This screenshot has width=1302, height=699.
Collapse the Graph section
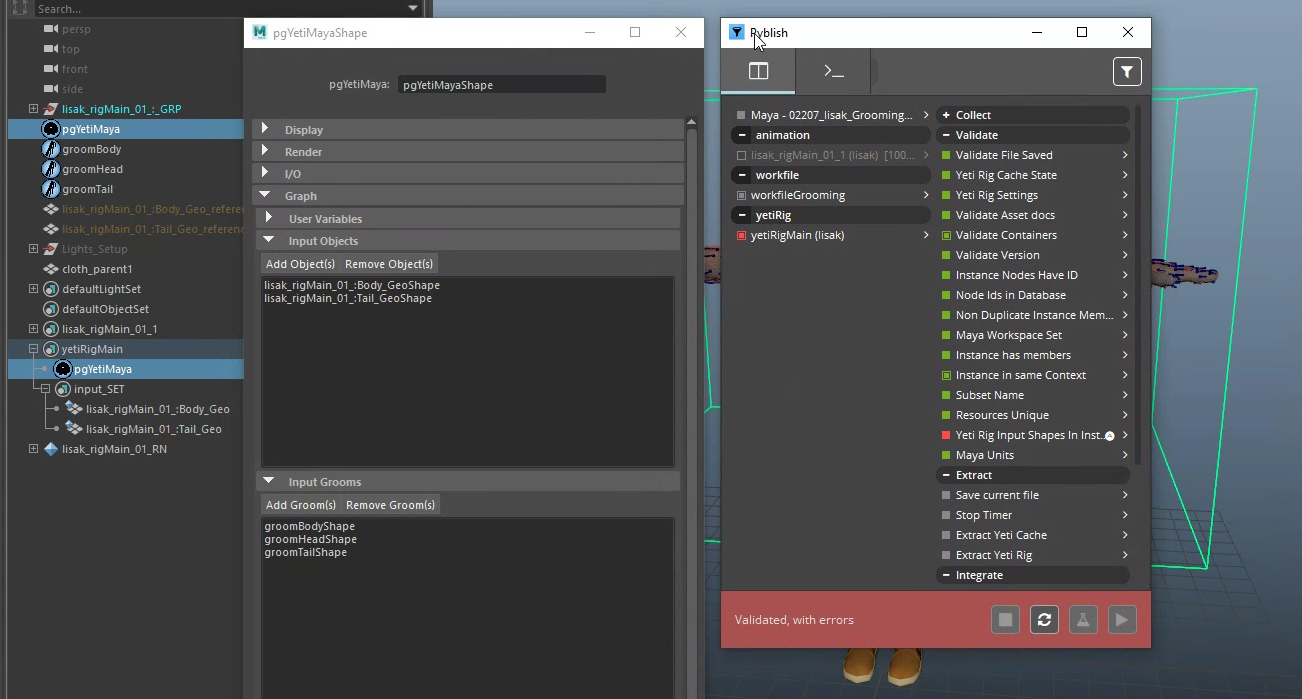click(x=265, y=195)
